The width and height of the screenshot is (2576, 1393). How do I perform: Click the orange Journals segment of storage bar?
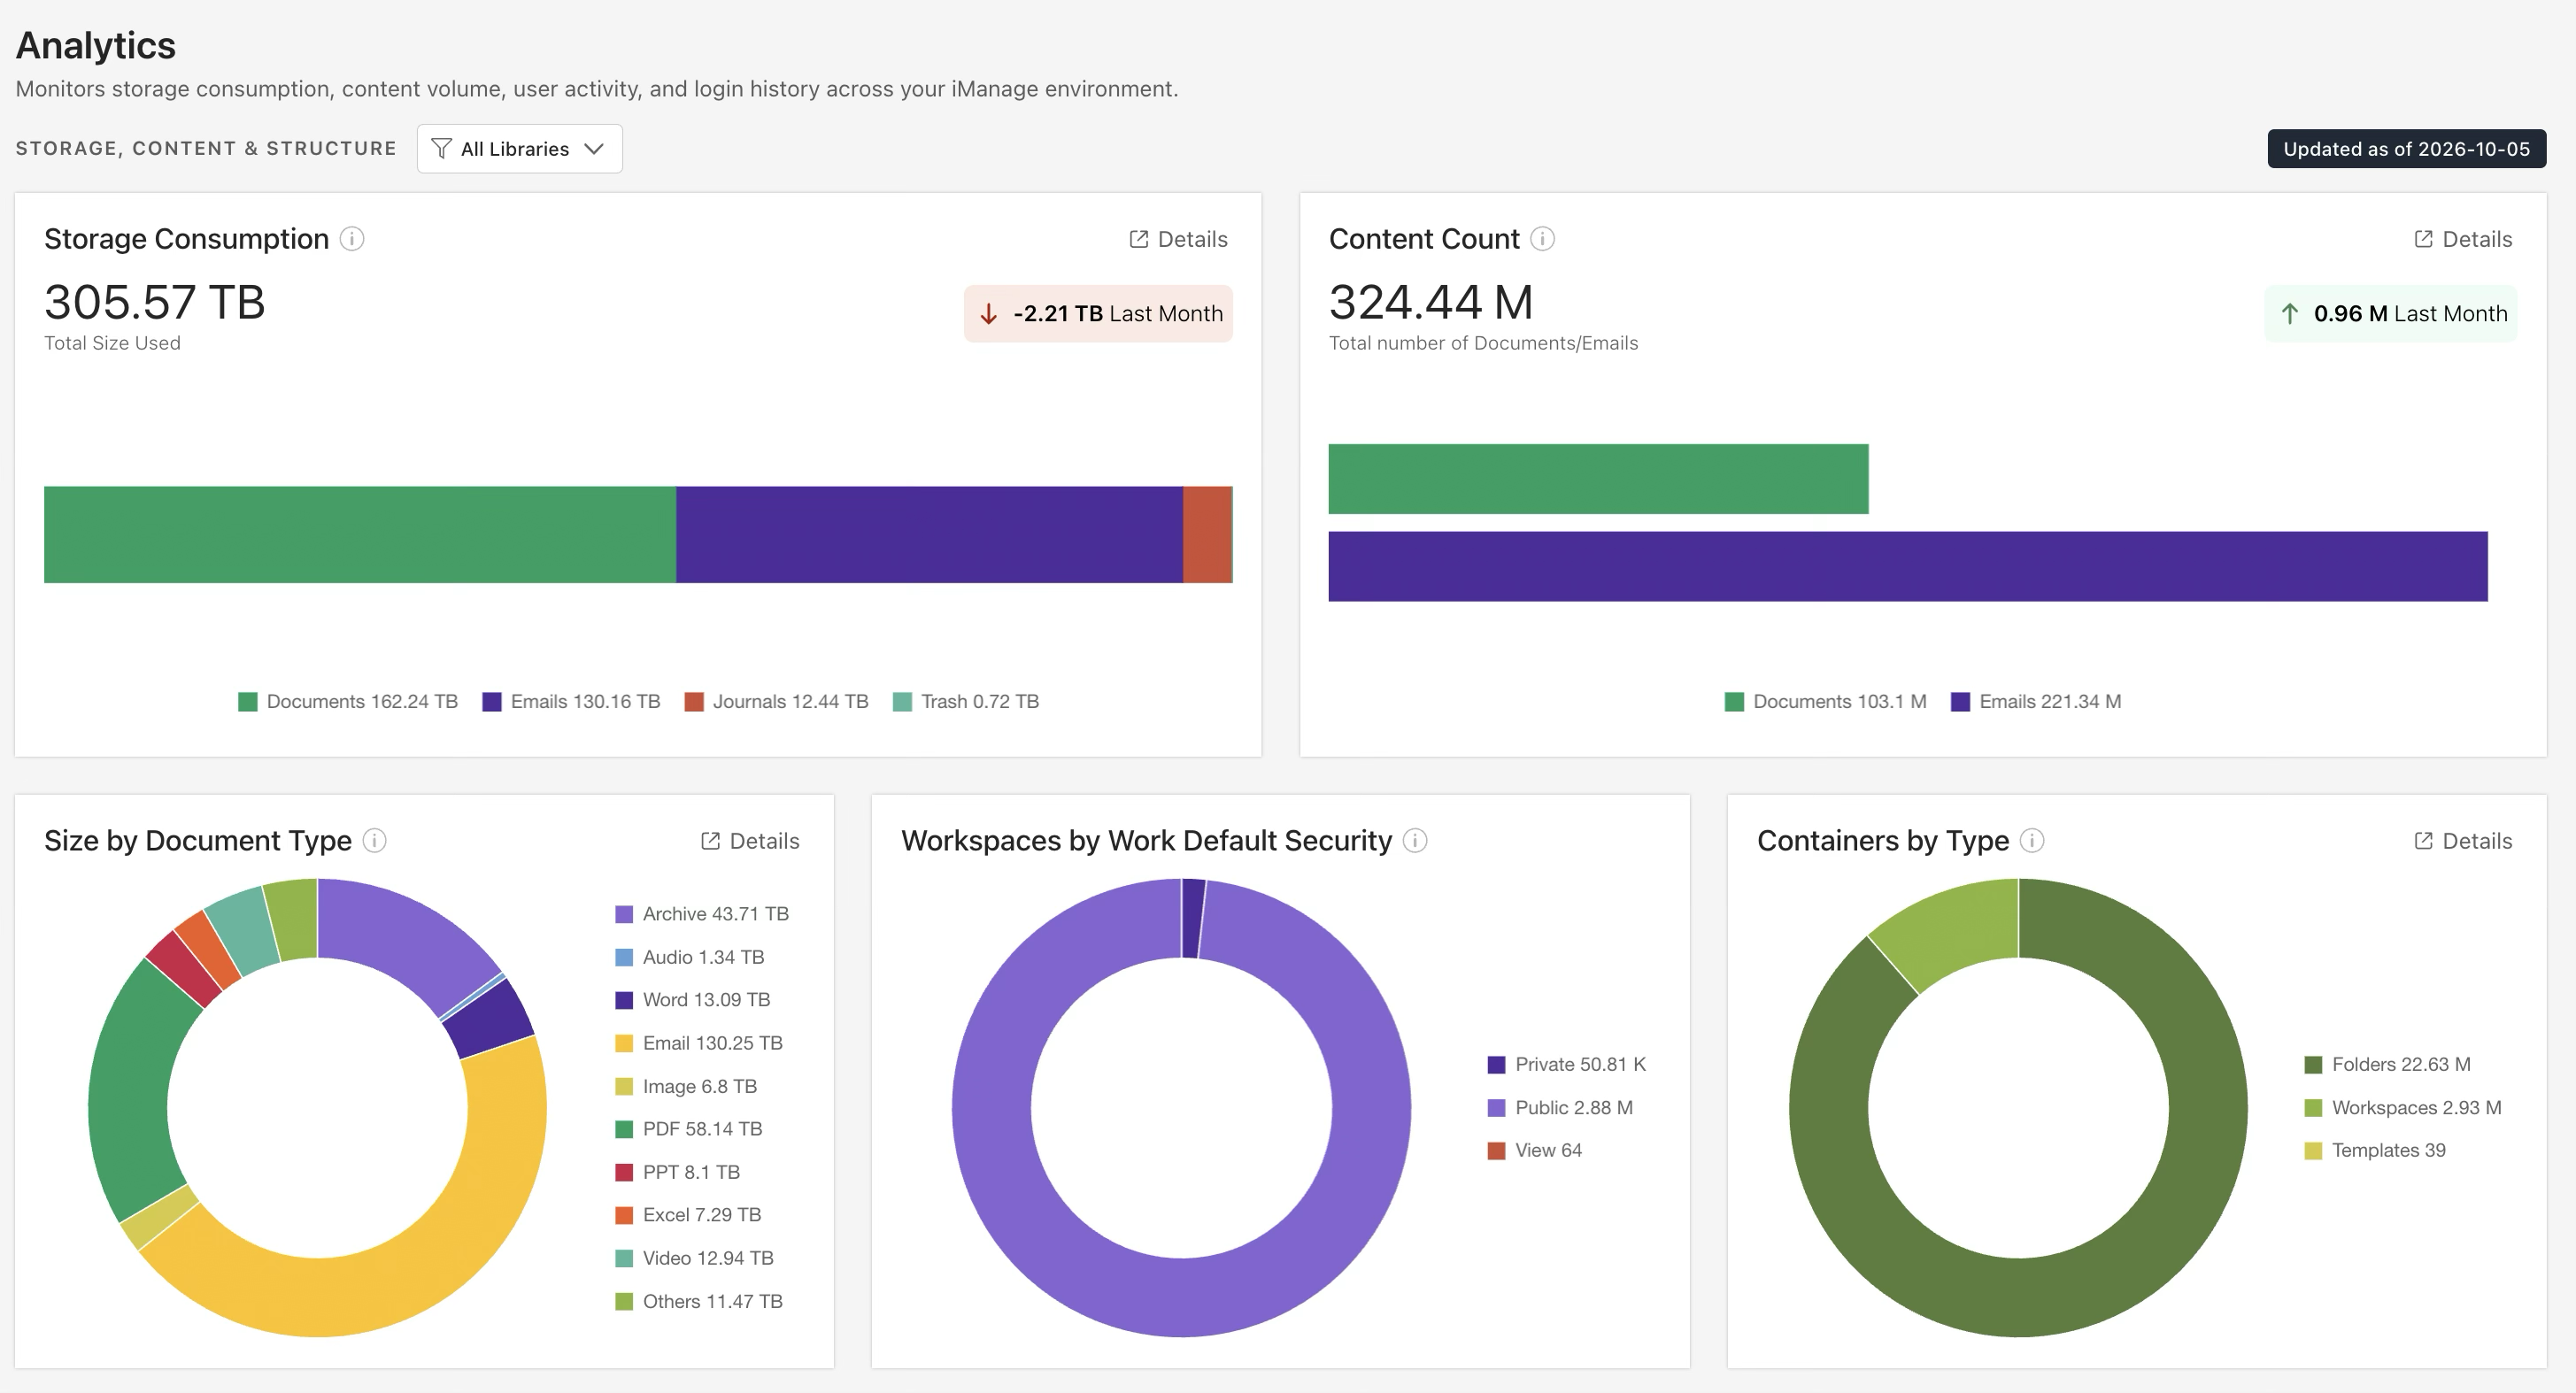point(1207,535)
